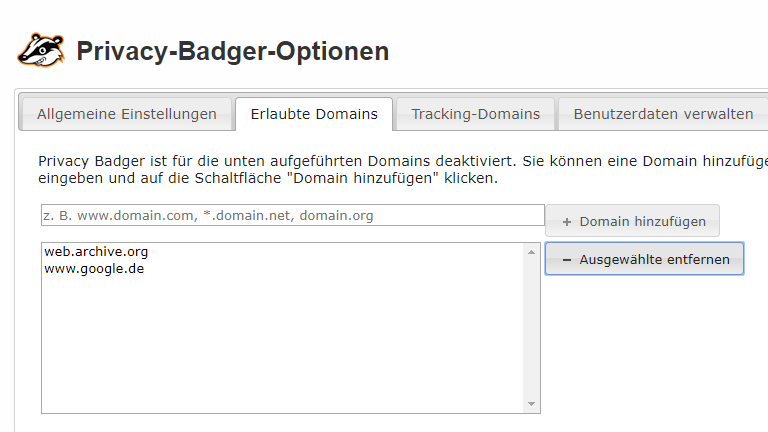Click the Privacy Badger logo icon
768x432 pixels.
(x=42, y=50)
